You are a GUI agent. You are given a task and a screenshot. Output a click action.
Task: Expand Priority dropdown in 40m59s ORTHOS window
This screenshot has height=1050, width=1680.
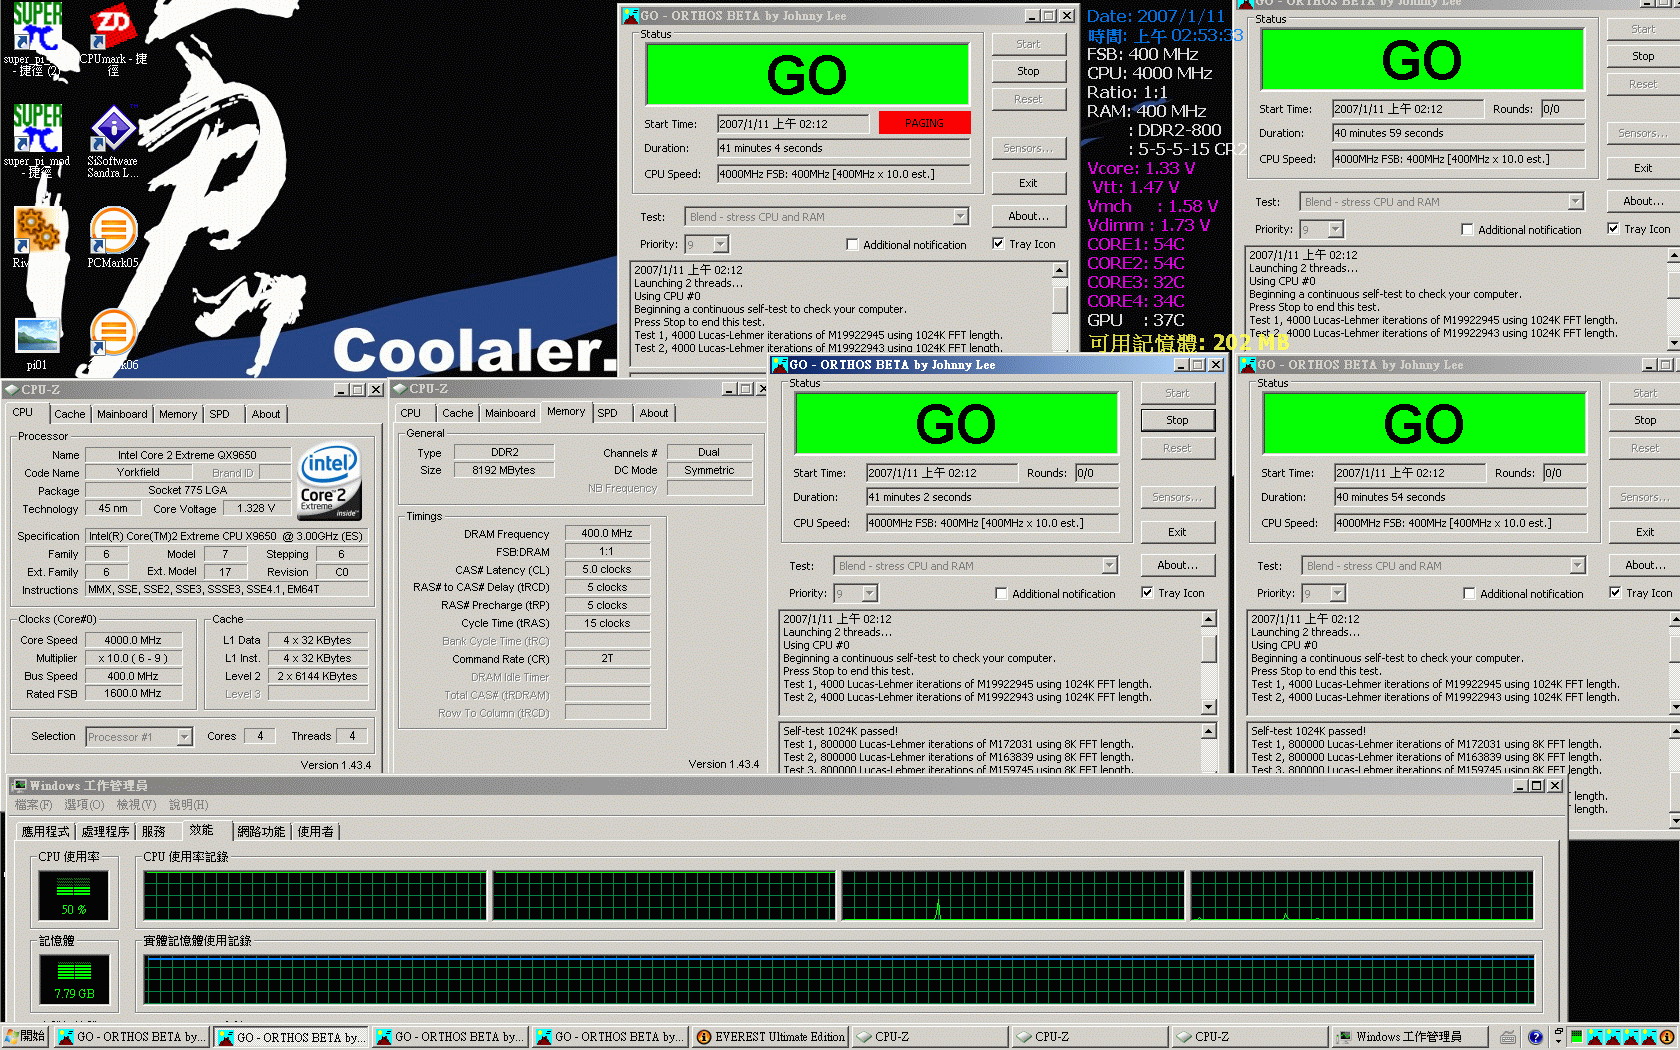click(x=1336, y=229)
